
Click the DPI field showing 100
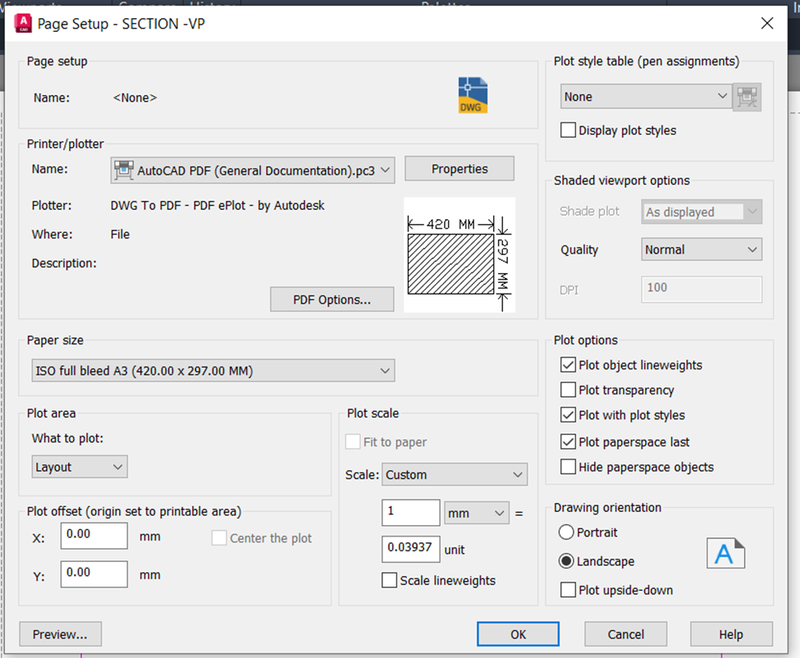702,289
